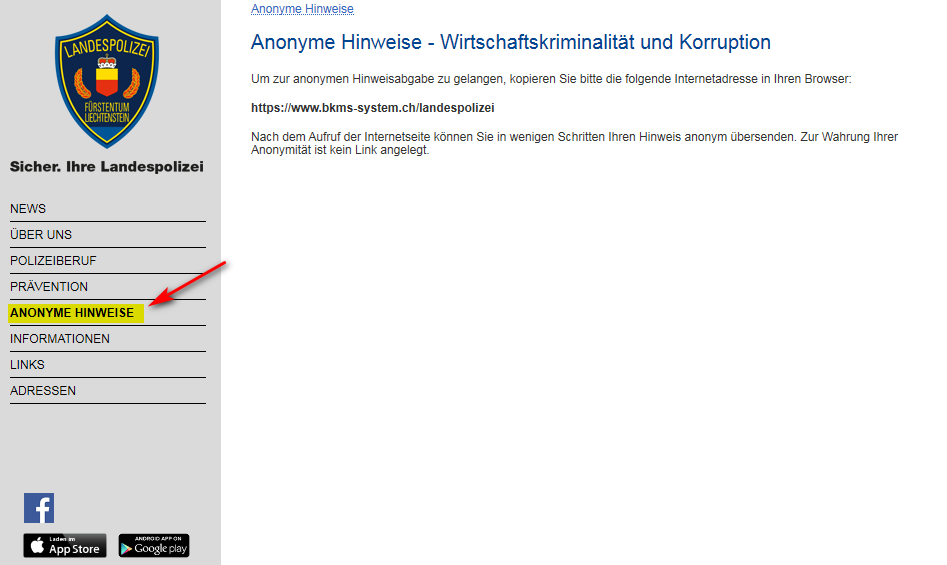Click the Wirtschaftskriminalität und Korruption heading
The height and width of the screenshot is (565, 947).
coord(510,42)
